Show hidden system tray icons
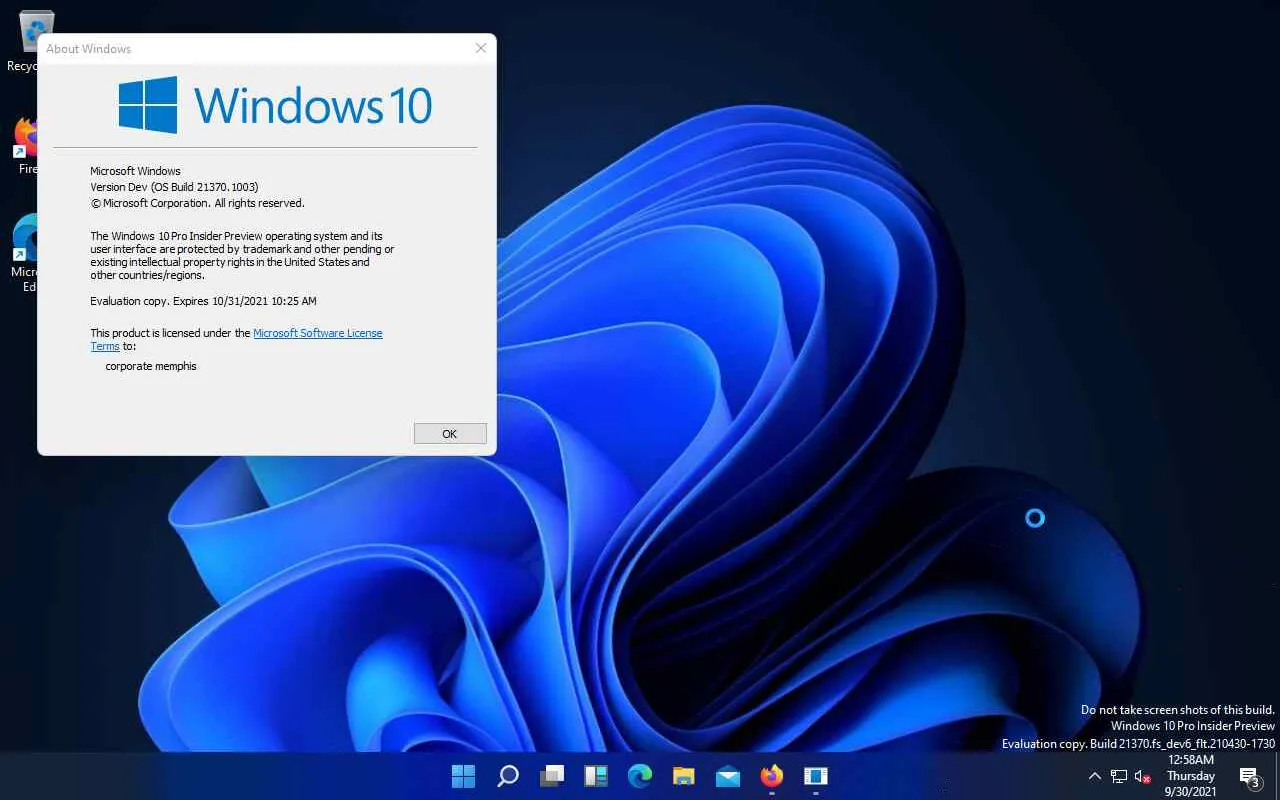 click(x=1095, y=776)
